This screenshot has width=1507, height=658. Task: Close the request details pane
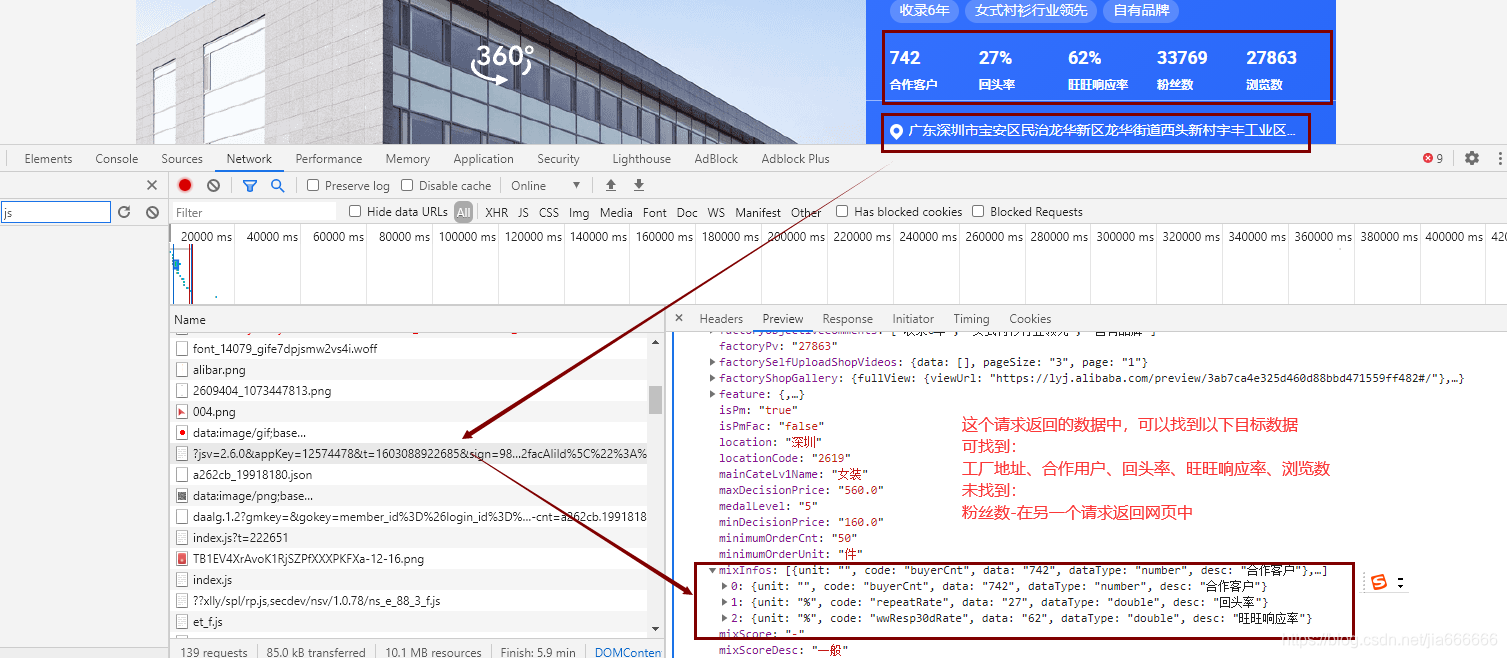[x=679, y=318]
